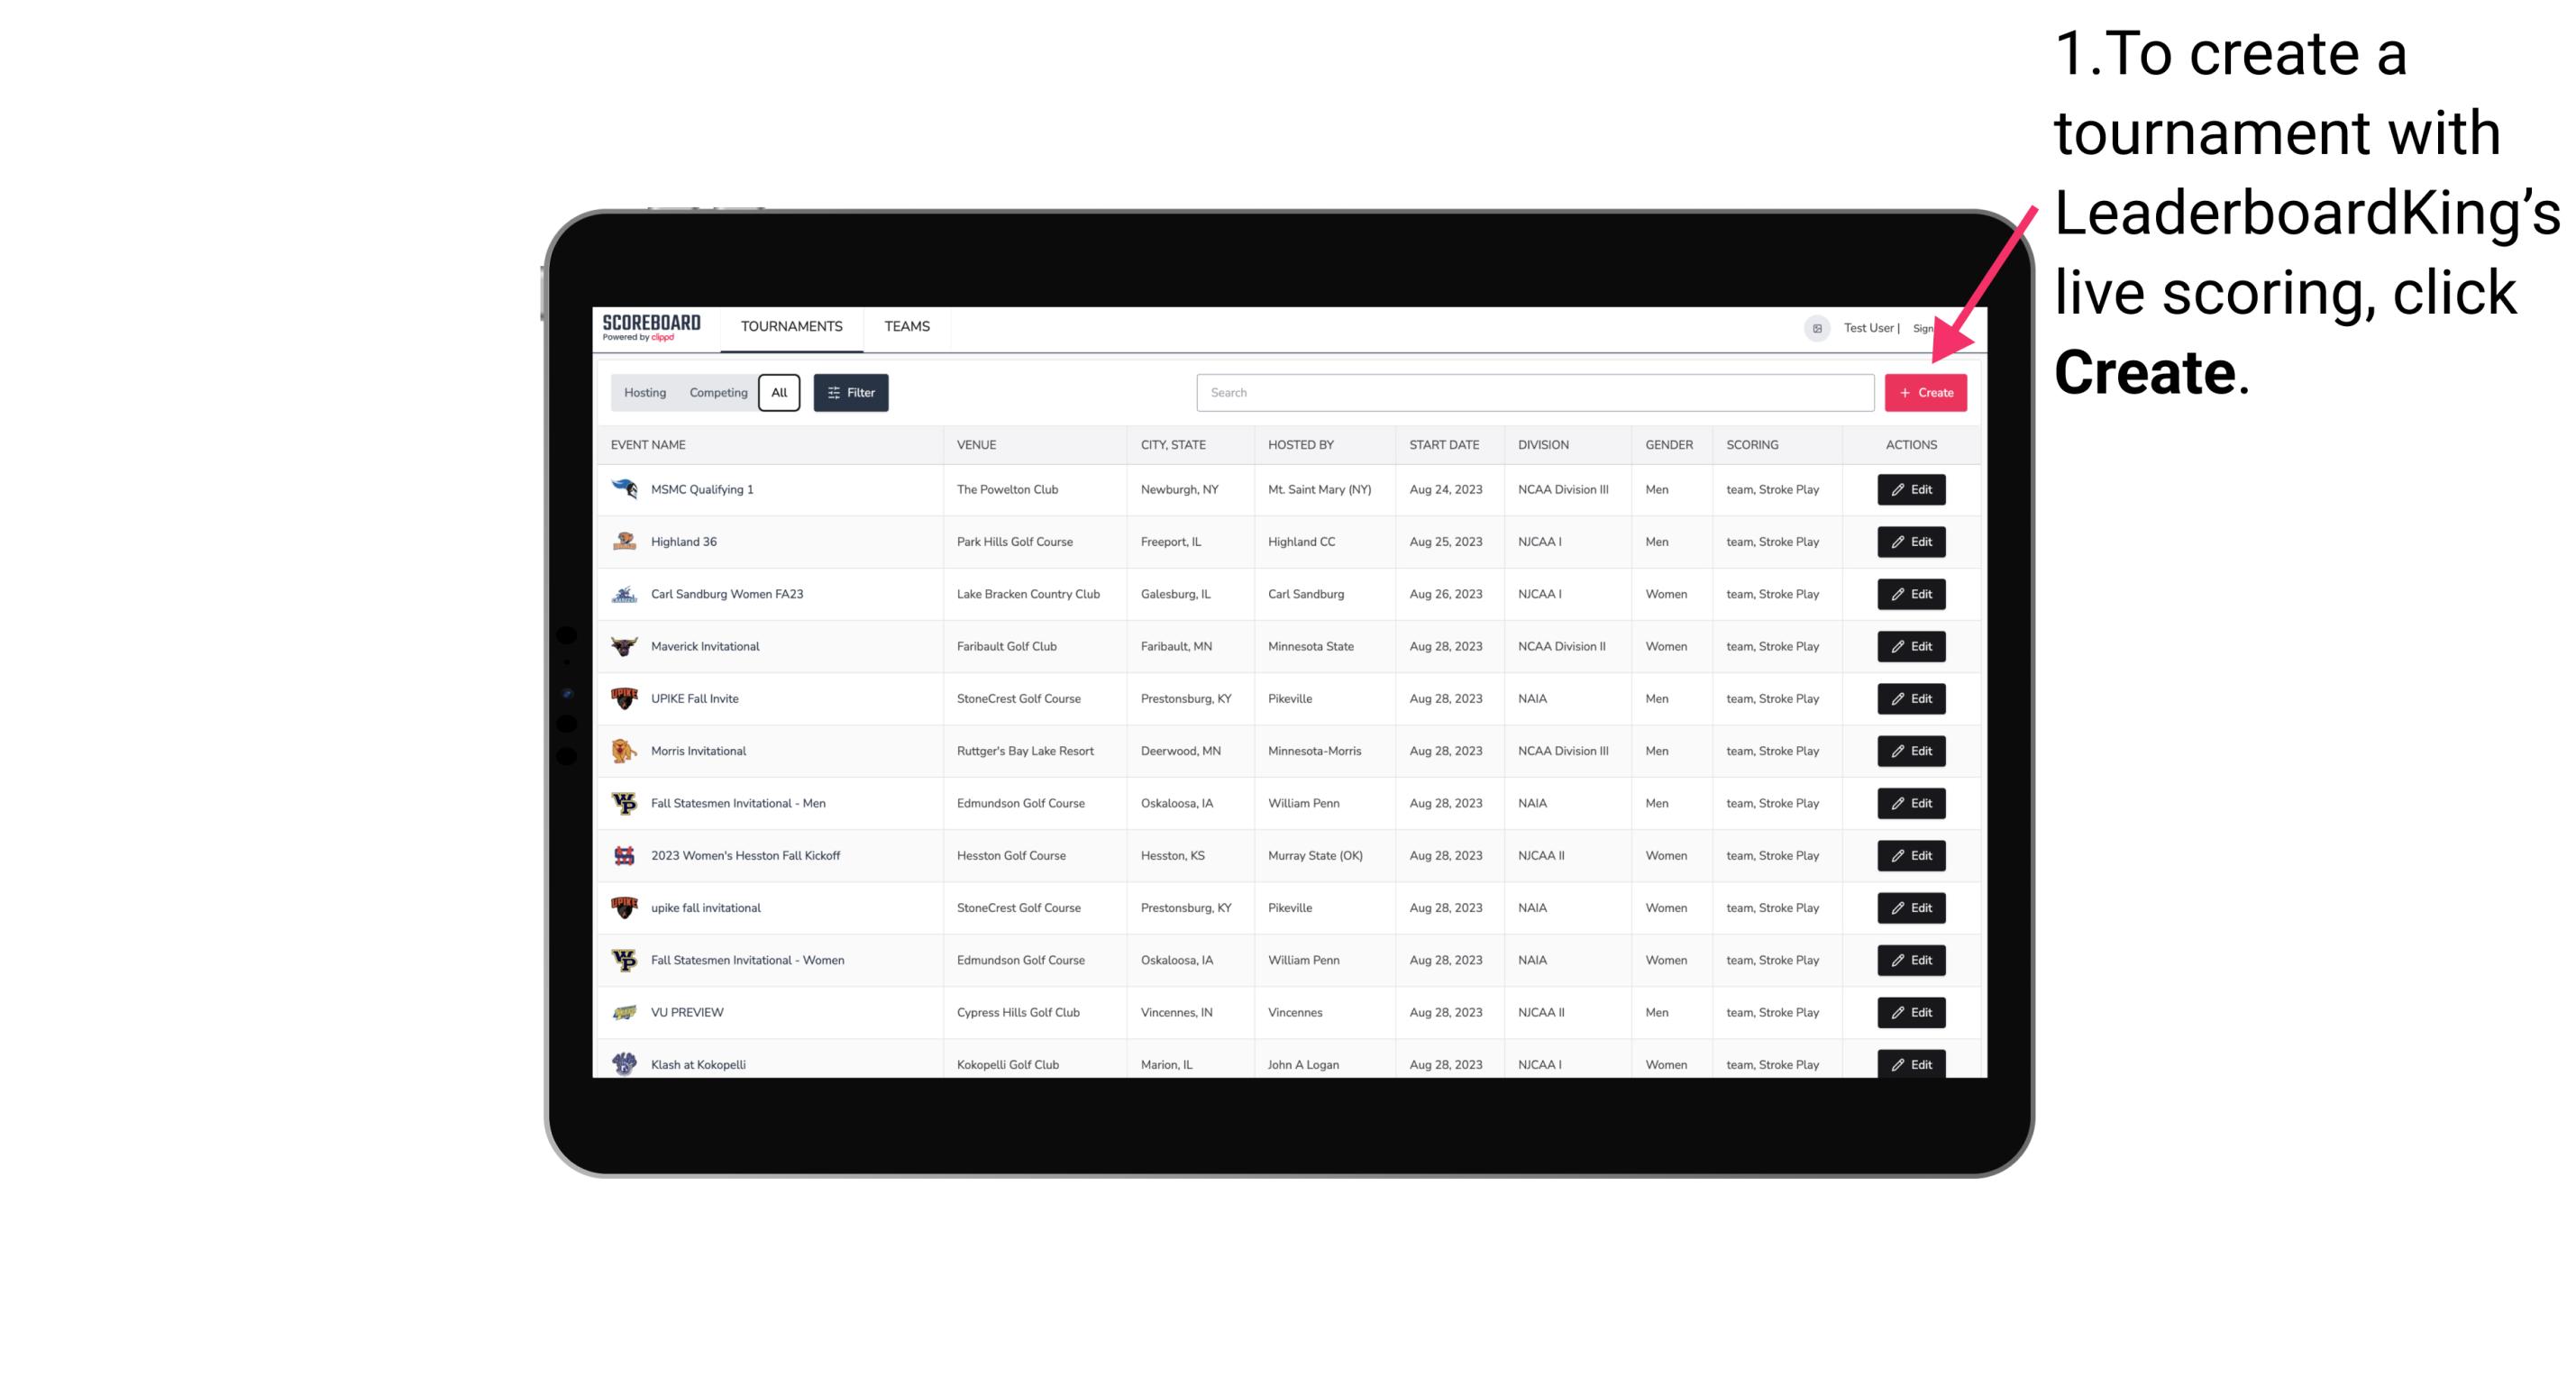Viewport: 2576px width, 1386px height.
Task: Toggle the Competing filter view
Action: [717, 393]
